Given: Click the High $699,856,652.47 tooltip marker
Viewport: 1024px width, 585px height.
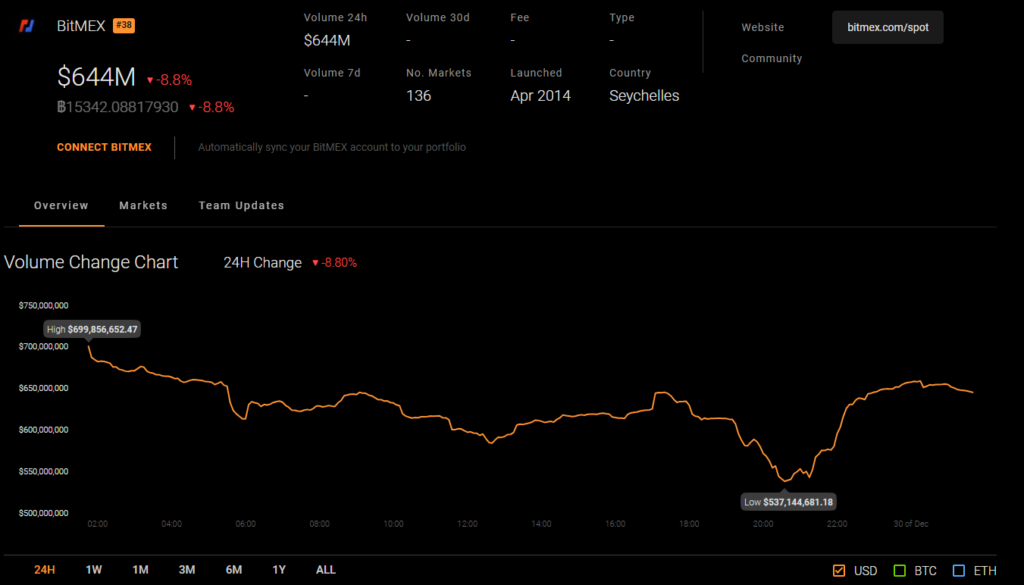Looking at the screenshot, I should 92,328.
